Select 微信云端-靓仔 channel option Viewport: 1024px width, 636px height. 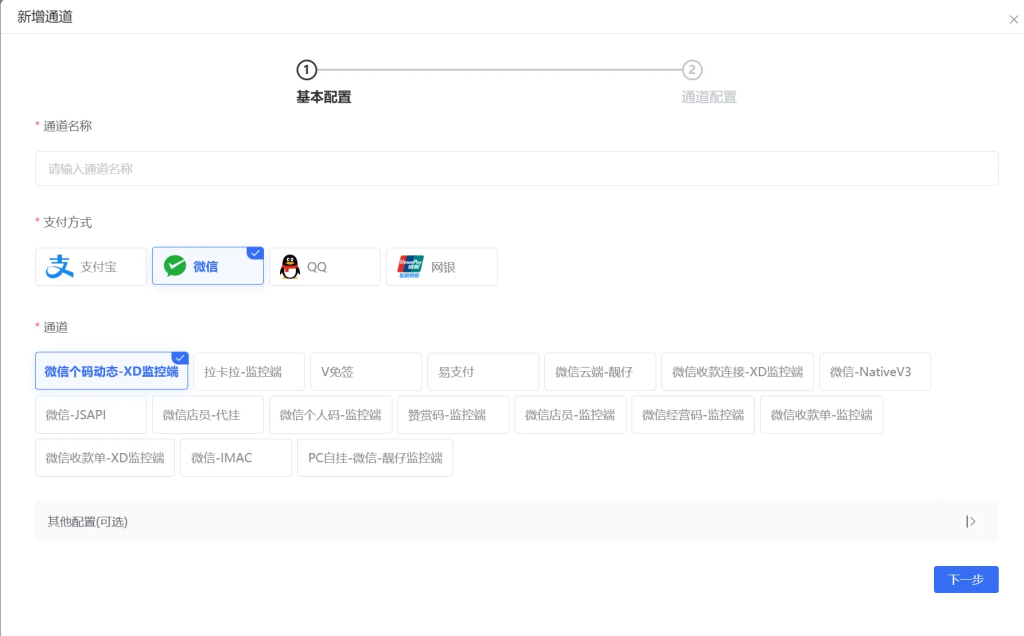pyautogui.click(x=600, y=372)
